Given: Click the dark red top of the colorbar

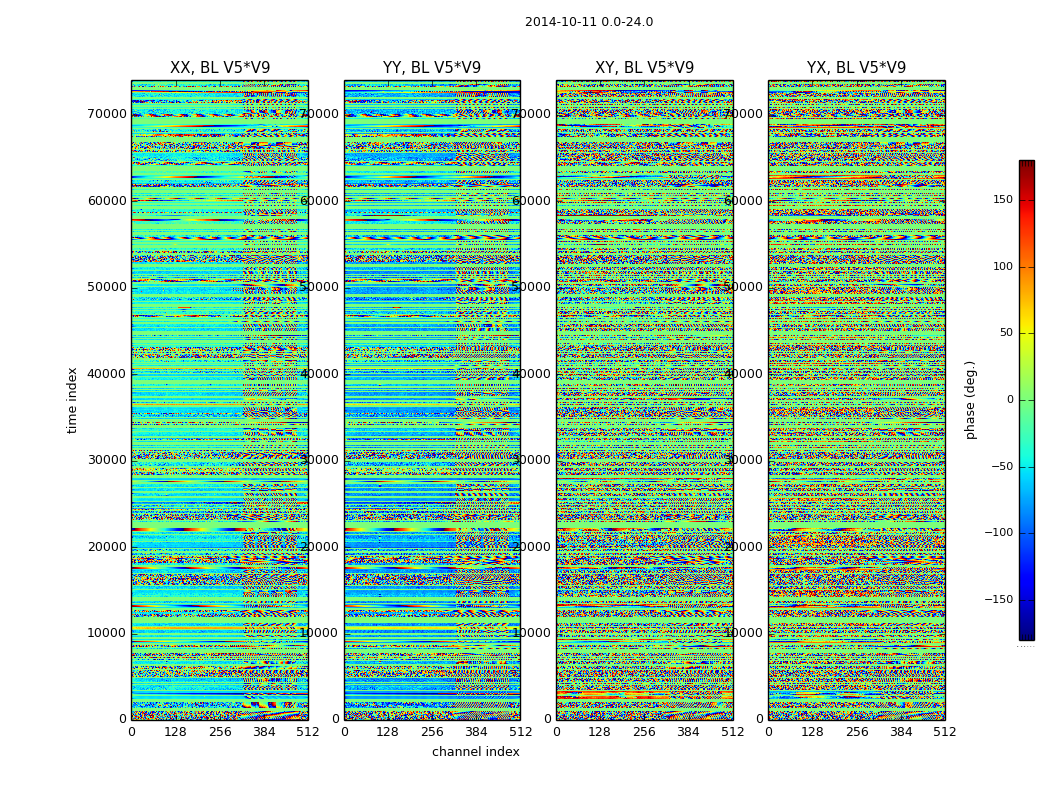Looking at the screenshot, I should point(1026,166).
